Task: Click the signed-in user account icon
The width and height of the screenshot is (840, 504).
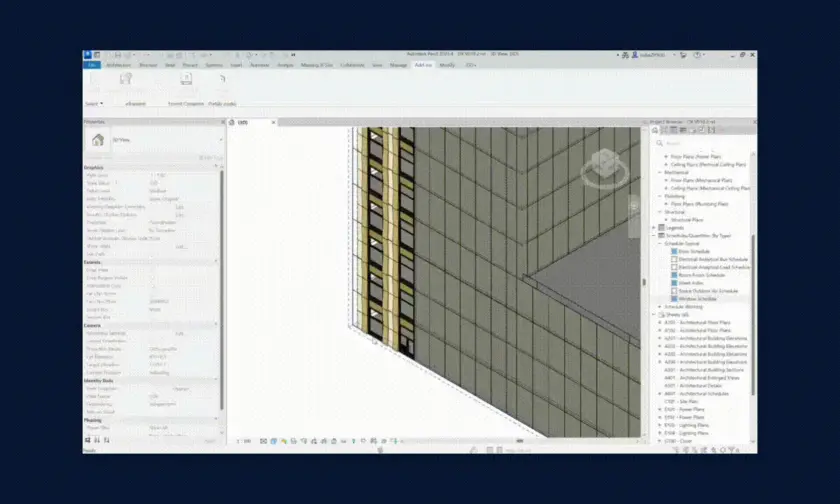Action: 635,55
